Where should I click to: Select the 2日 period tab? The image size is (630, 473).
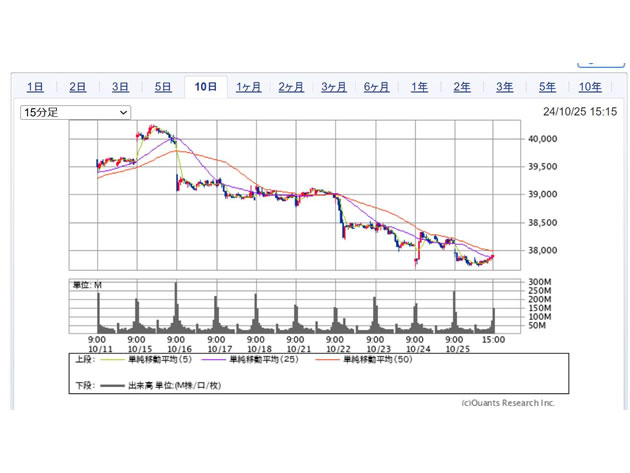click(x=78, y=87)
